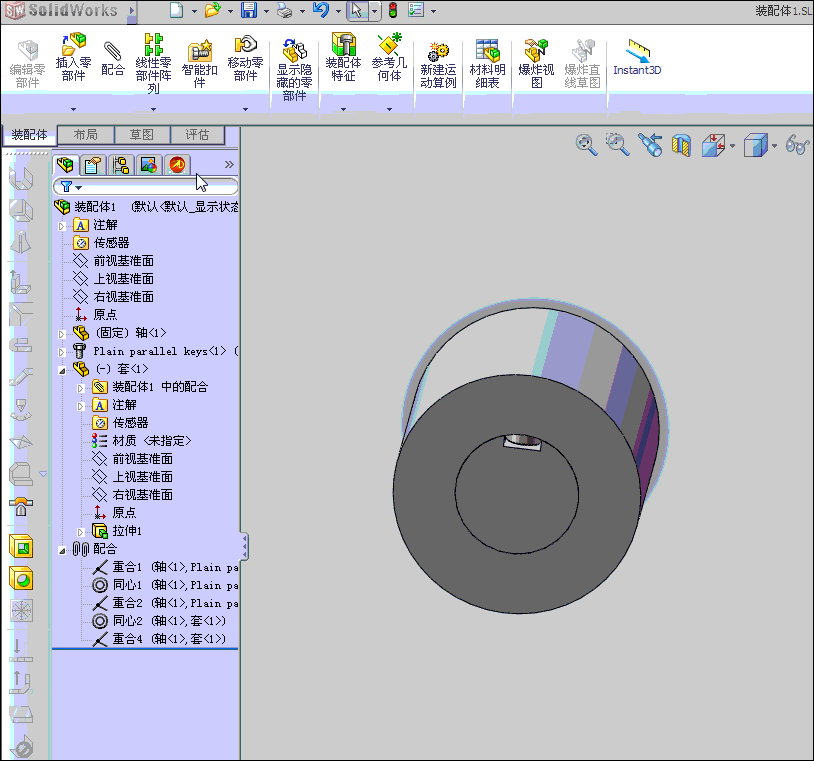Open dropdown under 移动零部件
This screenshot has width=814, height=761.
(245, 110)
